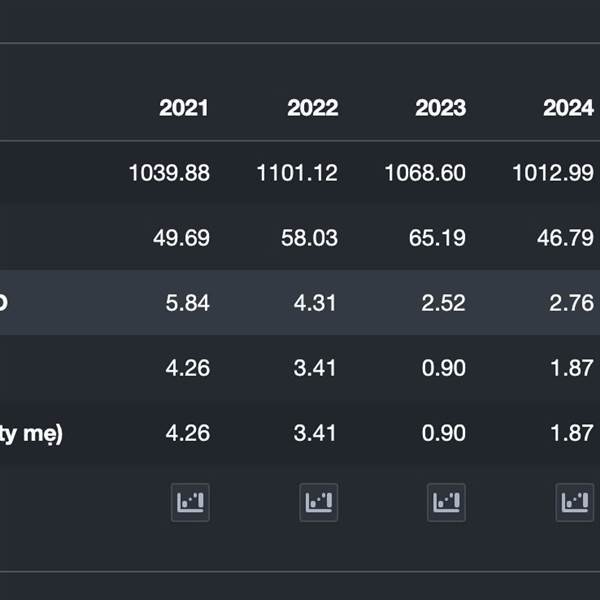Click the 46.79 cell in 2024

(566, 238)
